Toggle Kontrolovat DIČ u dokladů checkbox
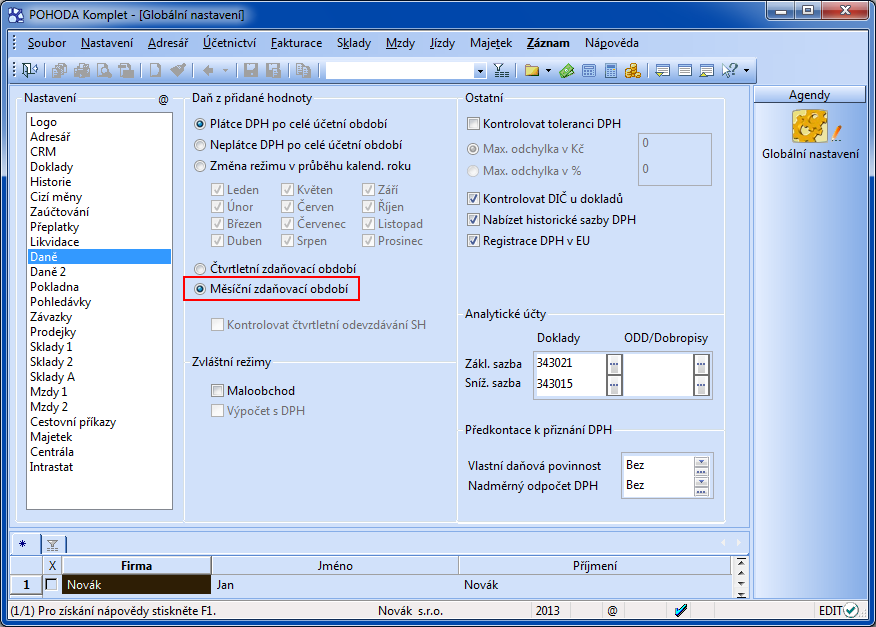 pos(473,198)
